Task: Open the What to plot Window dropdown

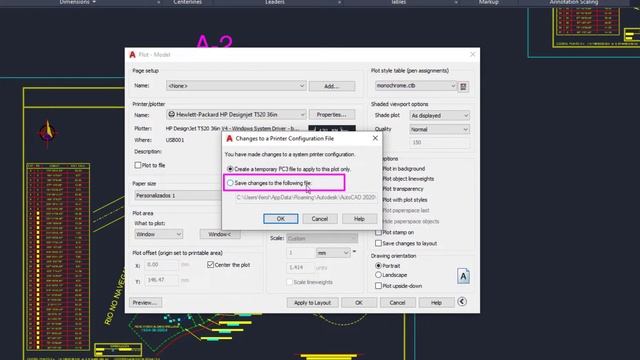Action: coord(159,234)
